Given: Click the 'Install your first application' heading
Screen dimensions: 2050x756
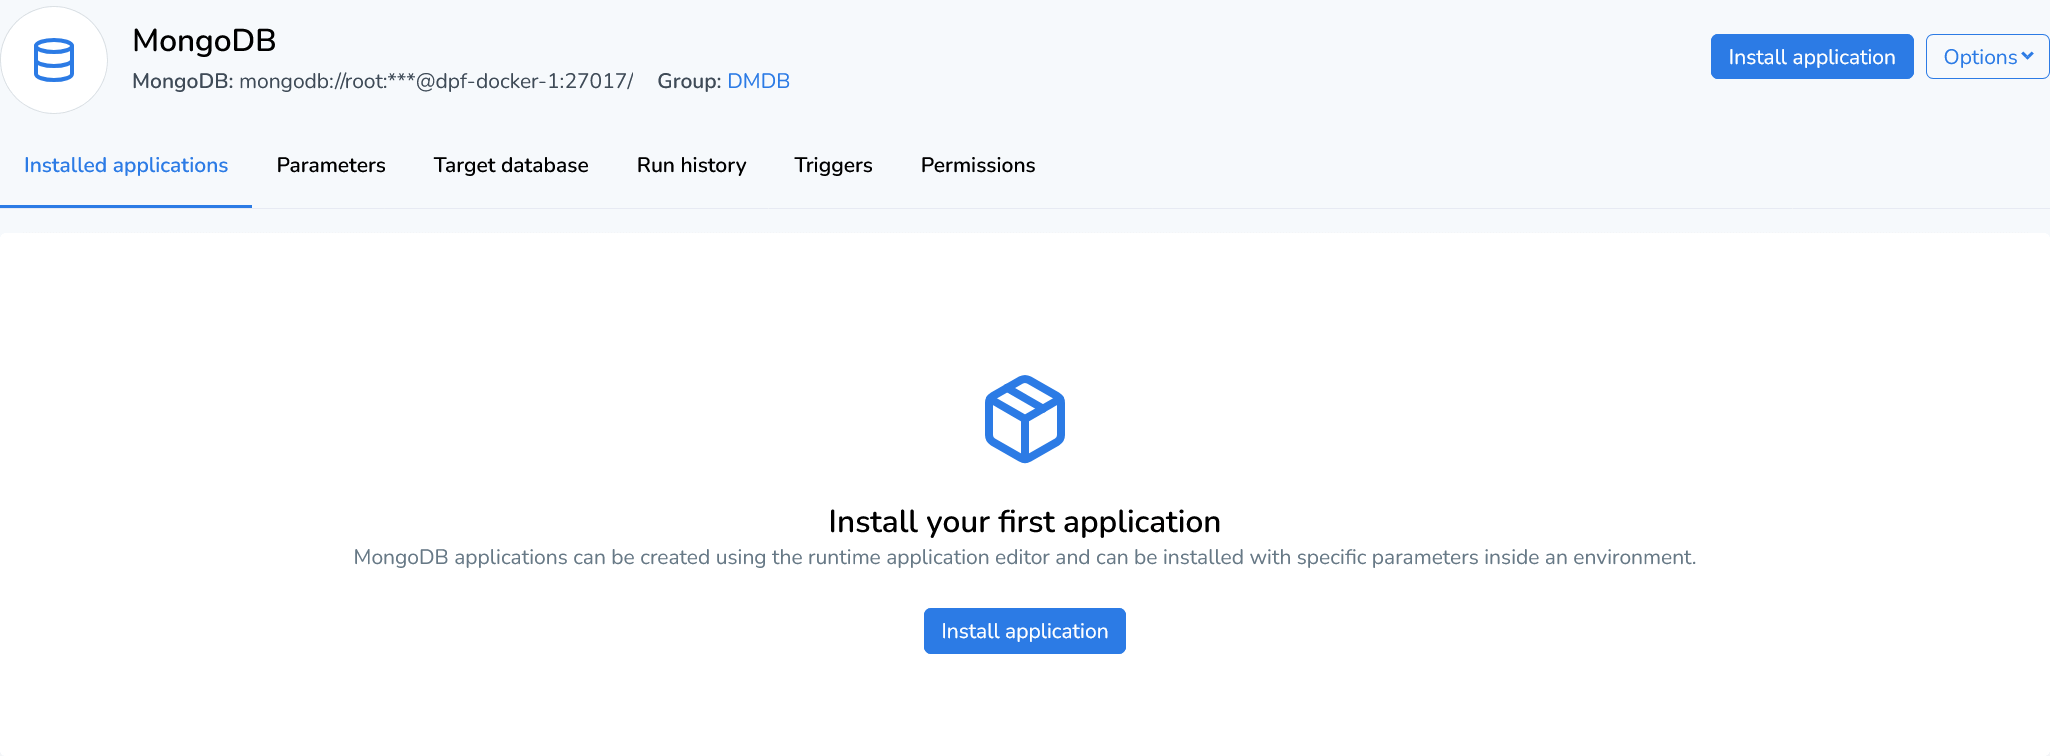Looking at the screenshot, I should tap(1024, 522).
